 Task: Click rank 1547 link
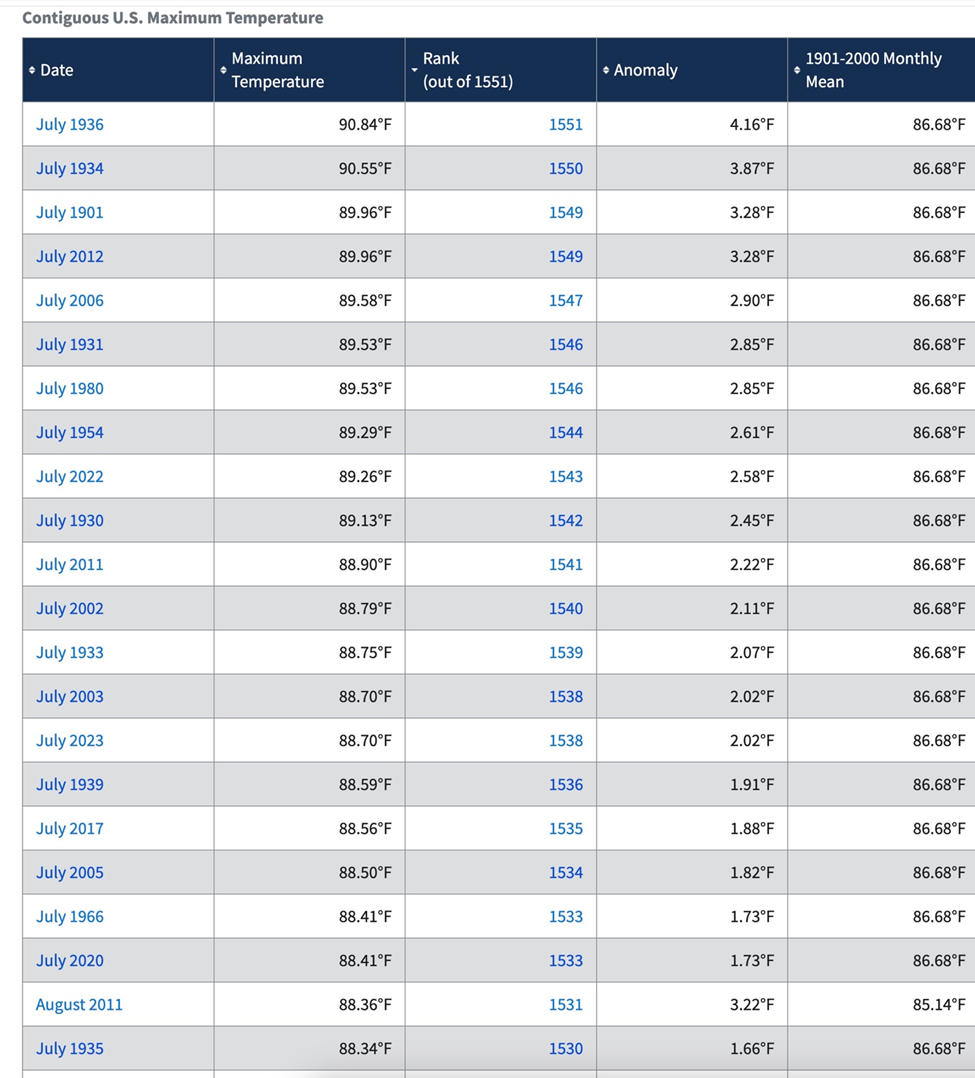[x=565, y=300]
